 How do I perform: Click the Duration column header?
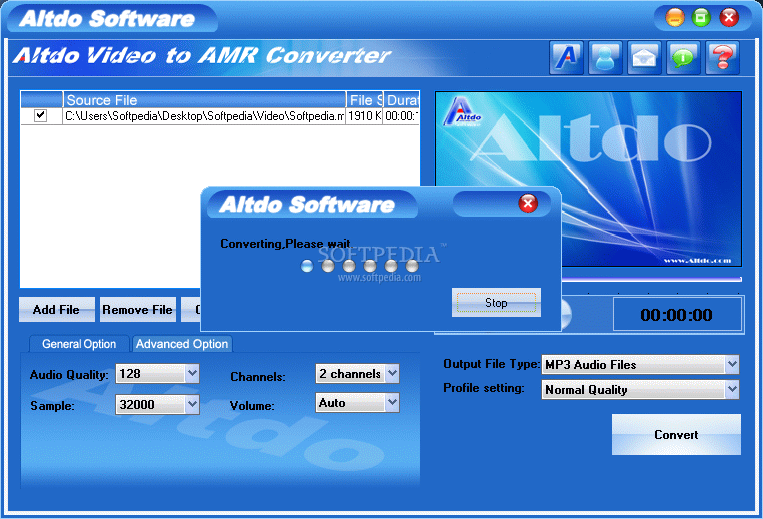[x=401, y=100]
